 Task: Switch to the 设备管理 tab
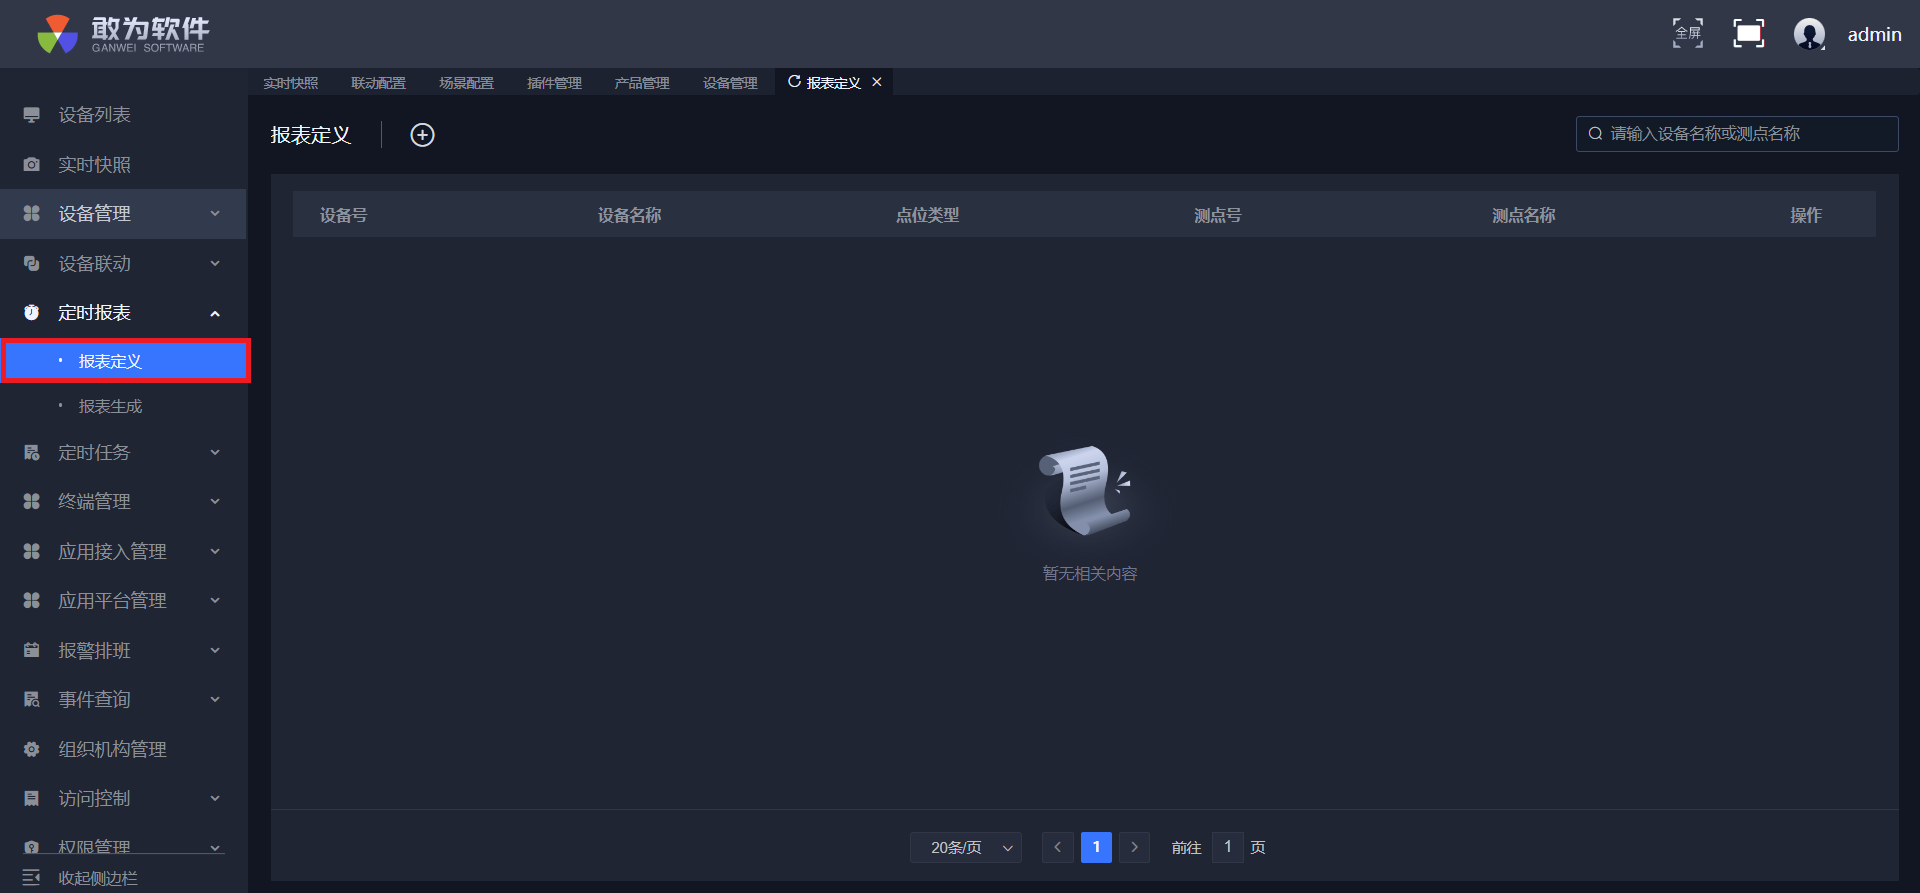(x=730, y=83)
